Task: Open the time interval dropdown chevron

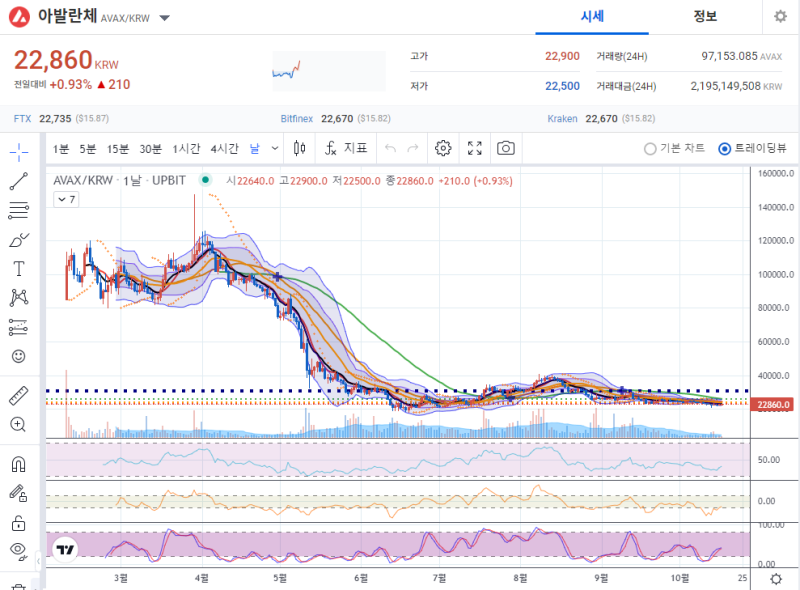Action: (x=274, y=149)
